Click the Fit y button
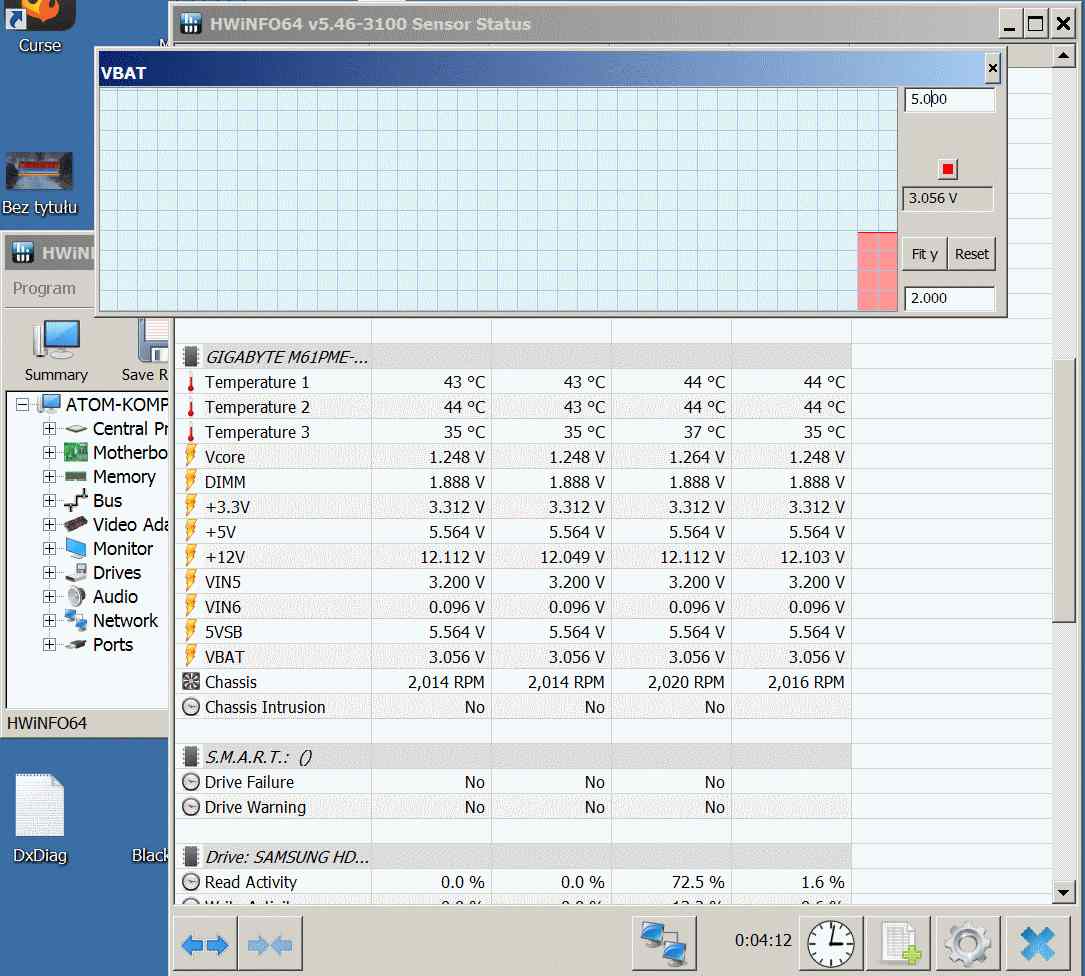The height and width of the screenshot is (976, 1085). pyautogui.click(x=924, y=254)
